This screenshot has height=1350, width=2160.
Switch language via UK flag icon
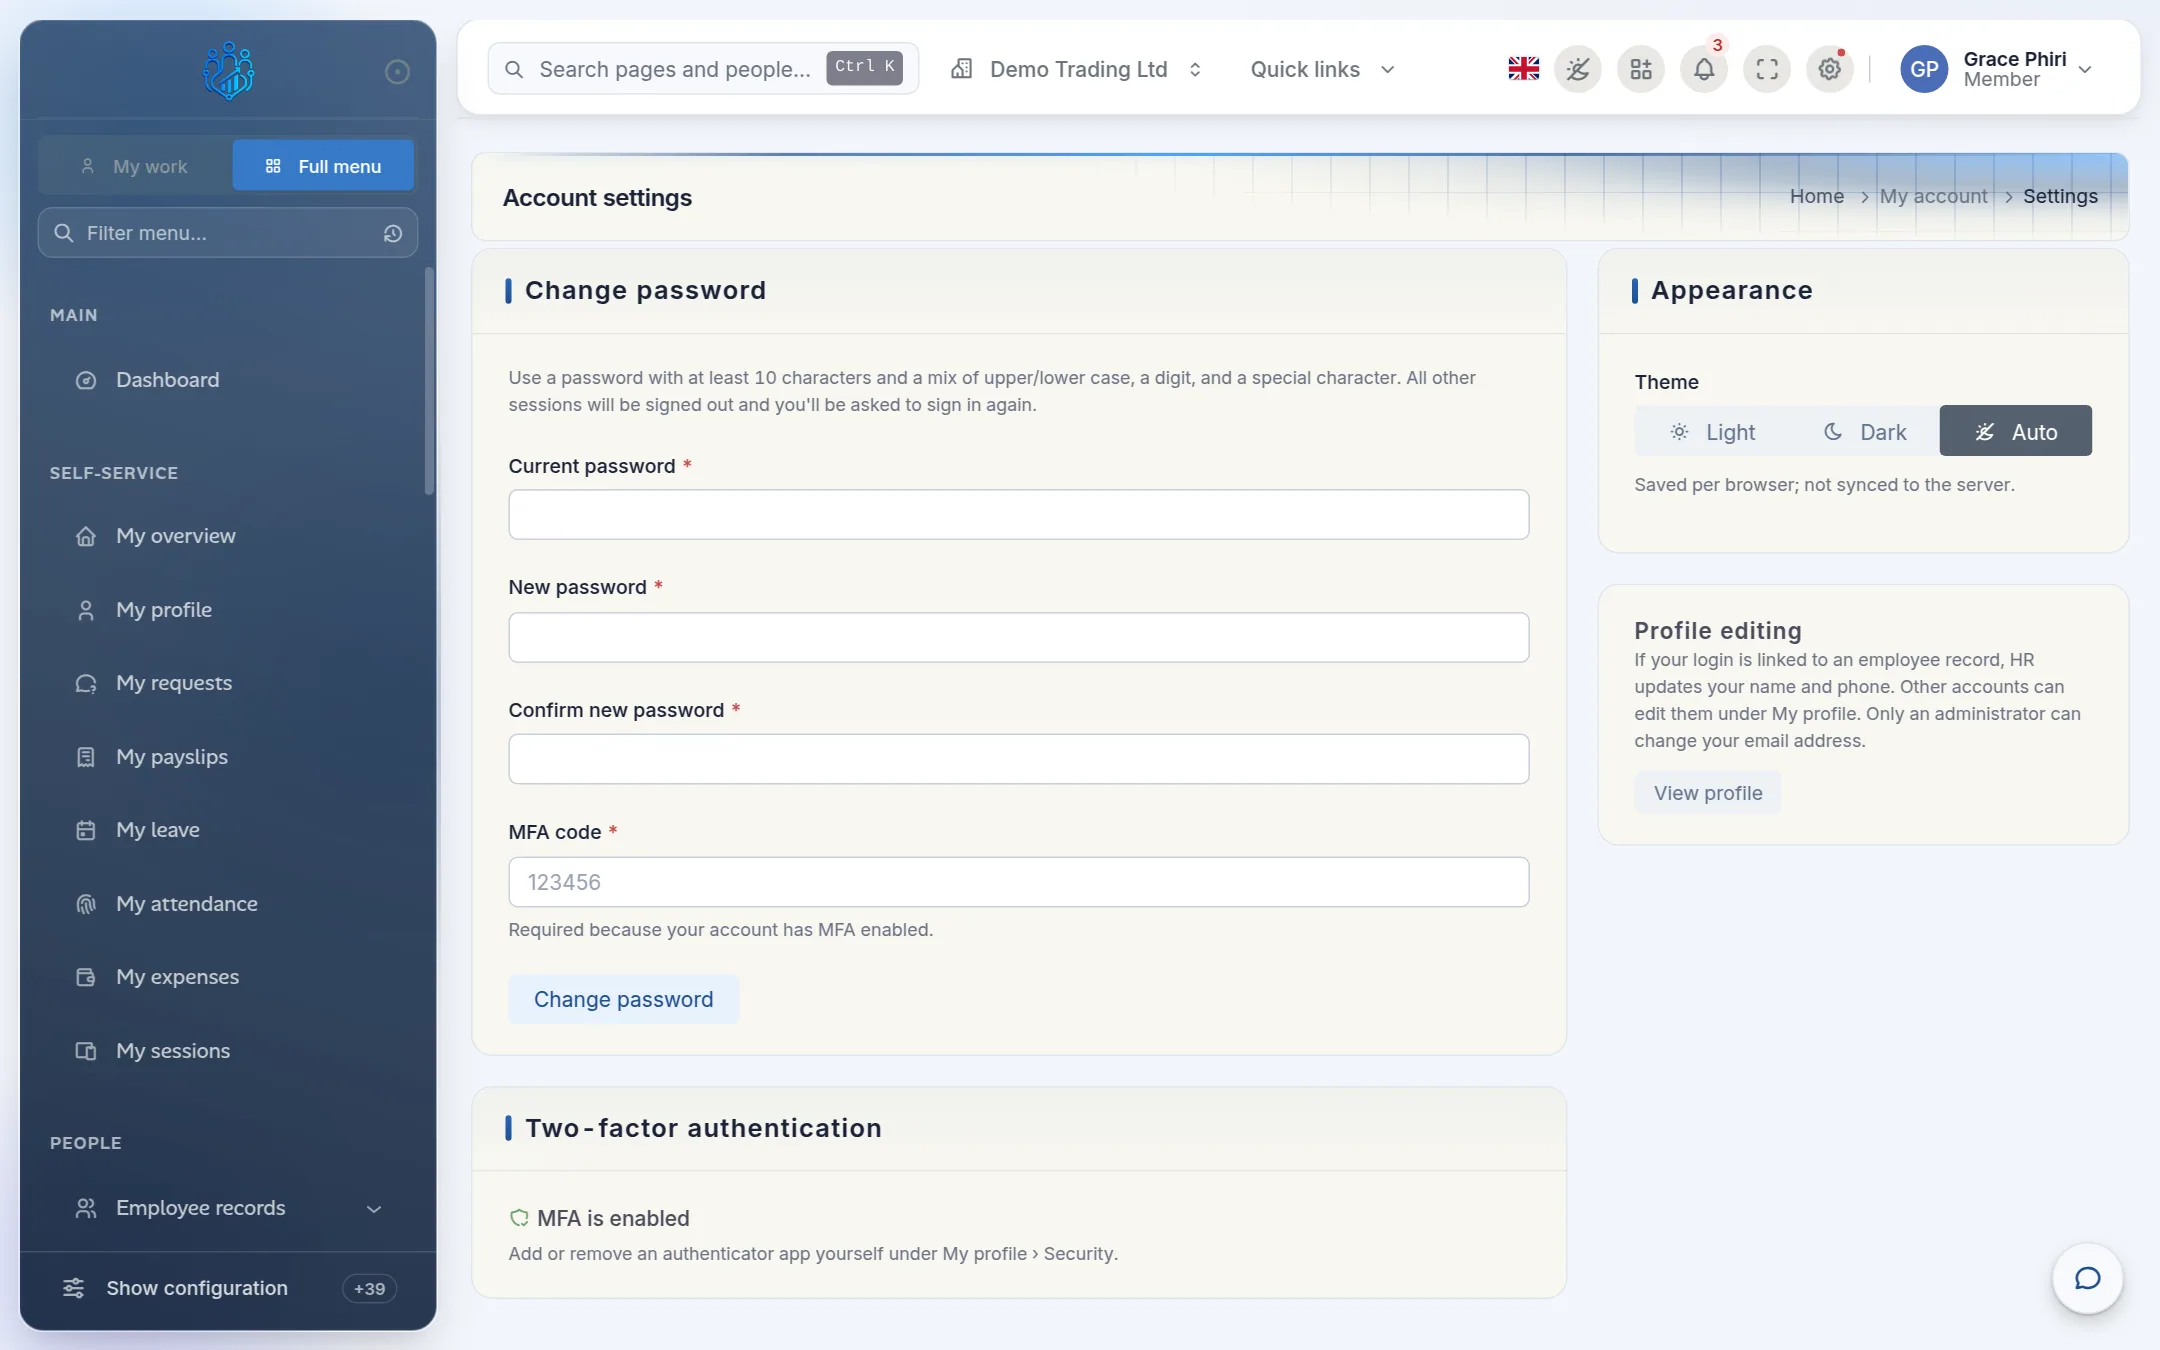tap(1523, 69)
